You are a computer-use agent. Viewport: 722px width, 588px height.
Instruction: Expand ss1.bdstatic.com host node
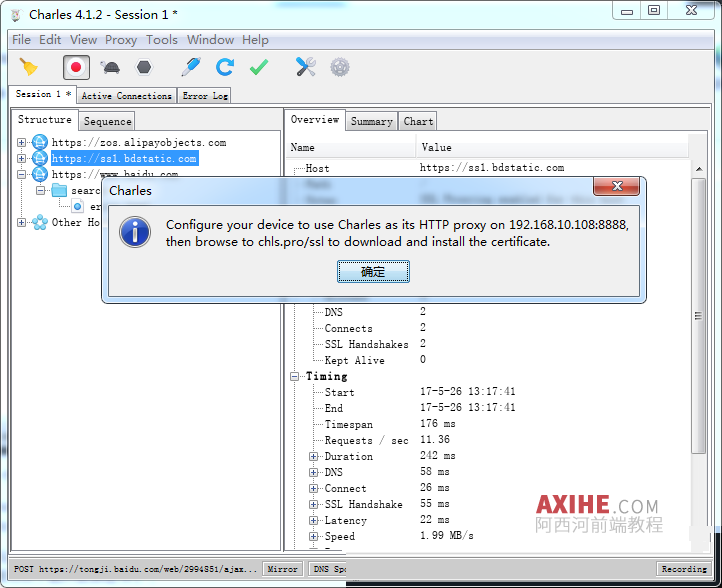click(x=21, y=158)
